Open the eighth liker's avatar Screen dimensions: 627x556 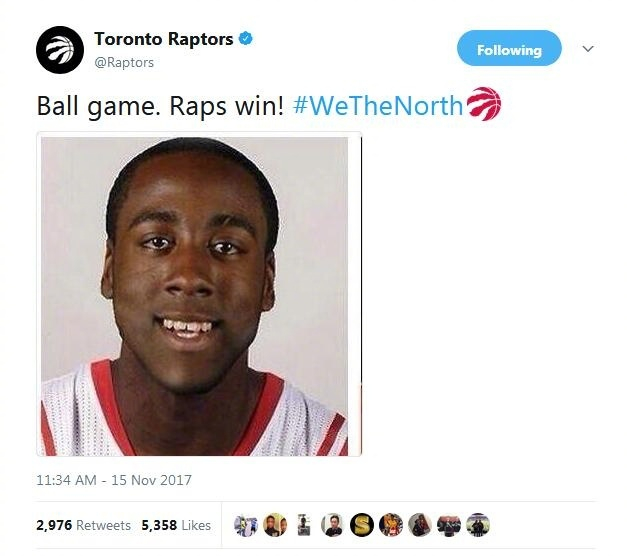point(449,525)
